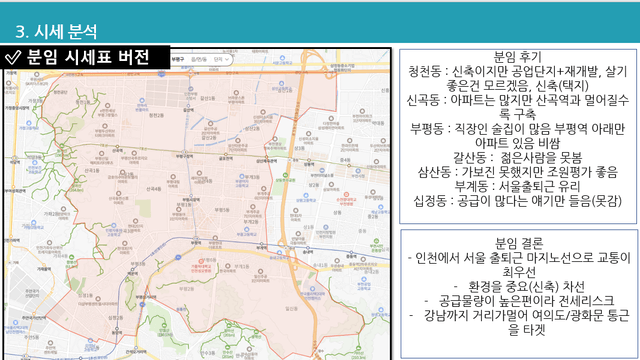Click the line starting with 십정동 : 공급이 많다는
Image resolution: width=640 pixels, height=360 pixels.
click(518, 201)
